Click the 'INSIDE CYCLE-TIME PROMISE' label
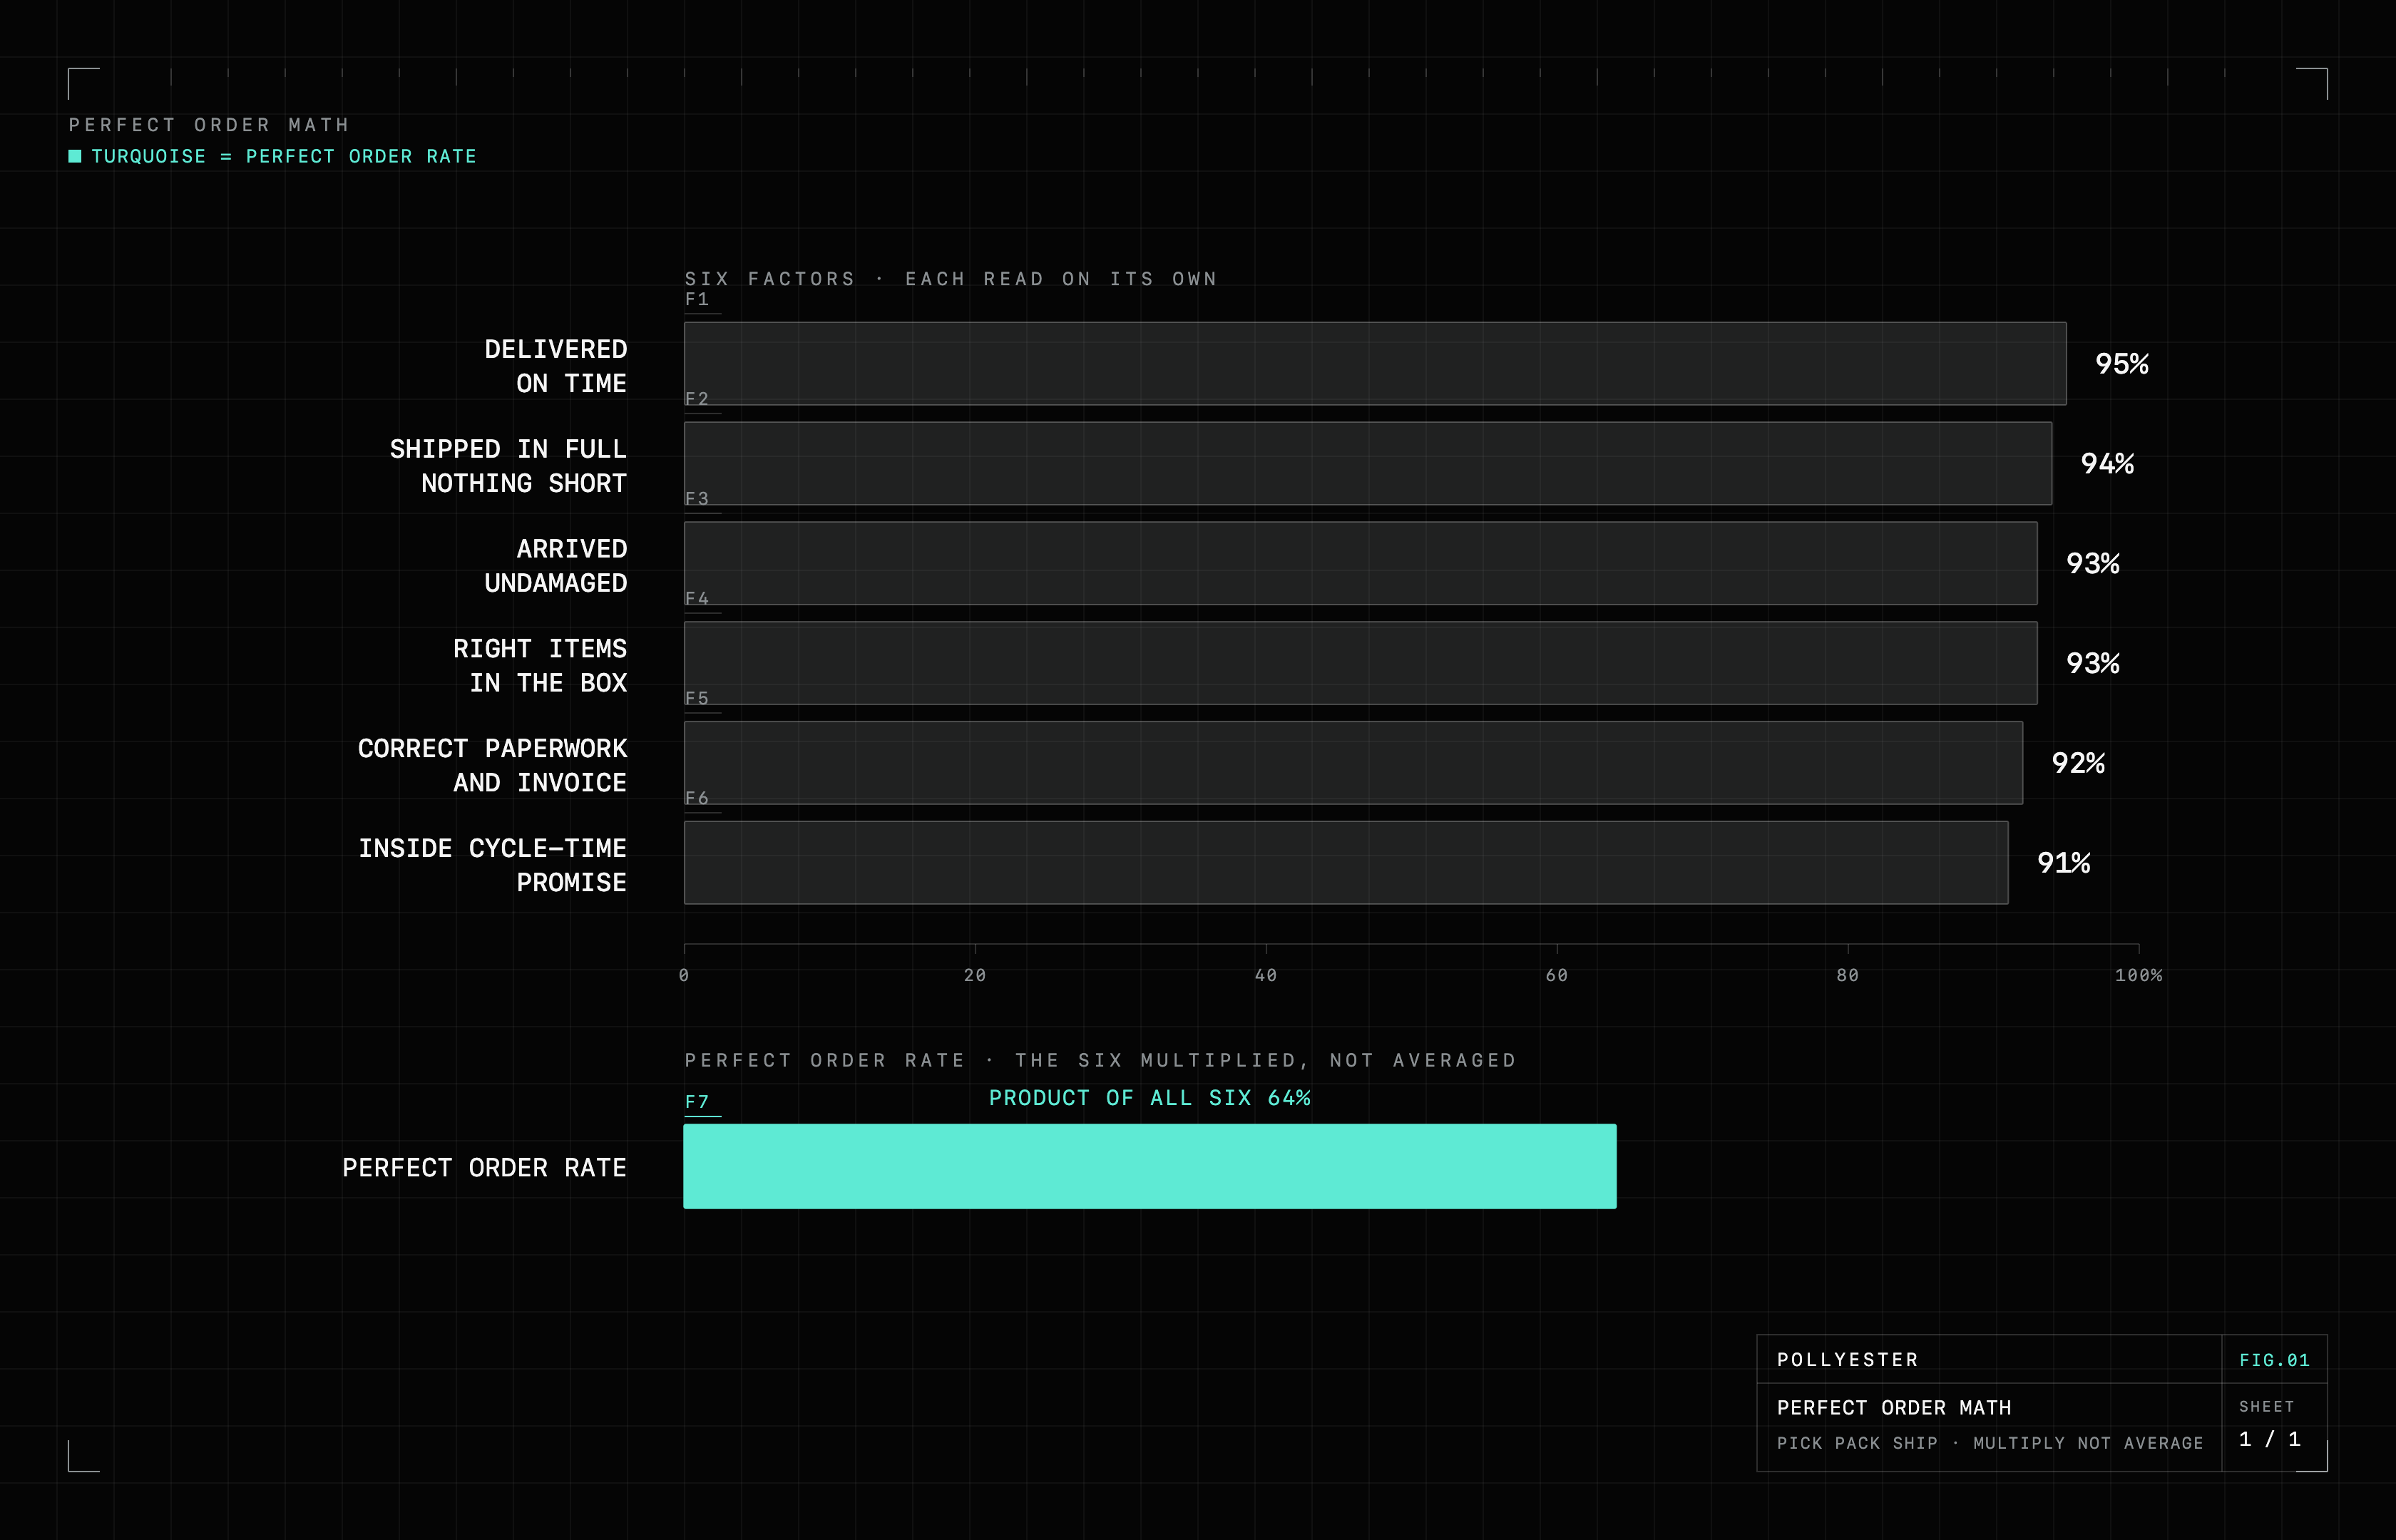 click(x=492, y=866)
